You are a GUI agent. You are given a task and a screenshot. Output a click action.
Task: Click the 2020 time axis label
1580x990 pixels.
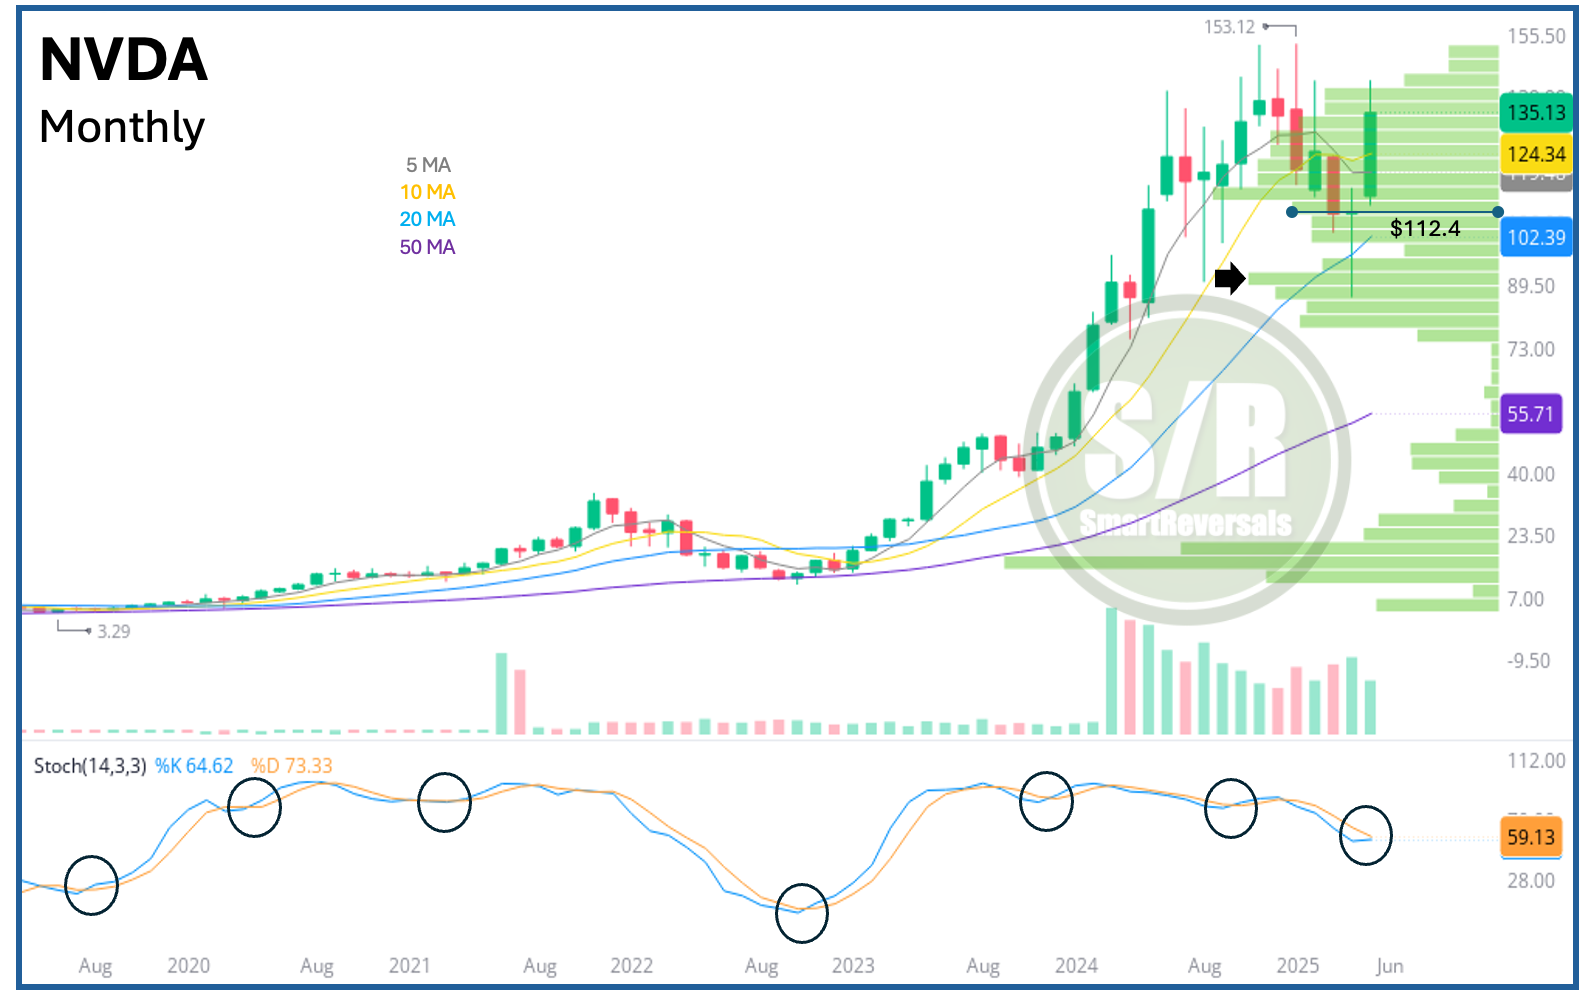click(188, 966)
